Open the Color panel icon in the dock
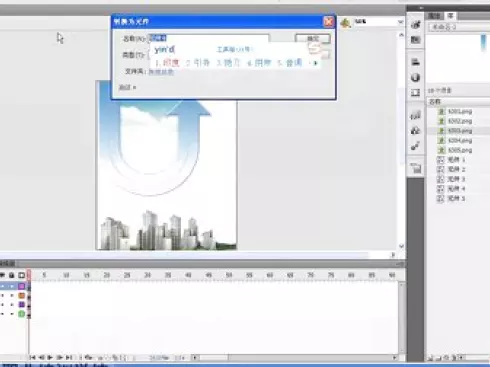Viewport: 490px width, 367px height. (415, 24)
